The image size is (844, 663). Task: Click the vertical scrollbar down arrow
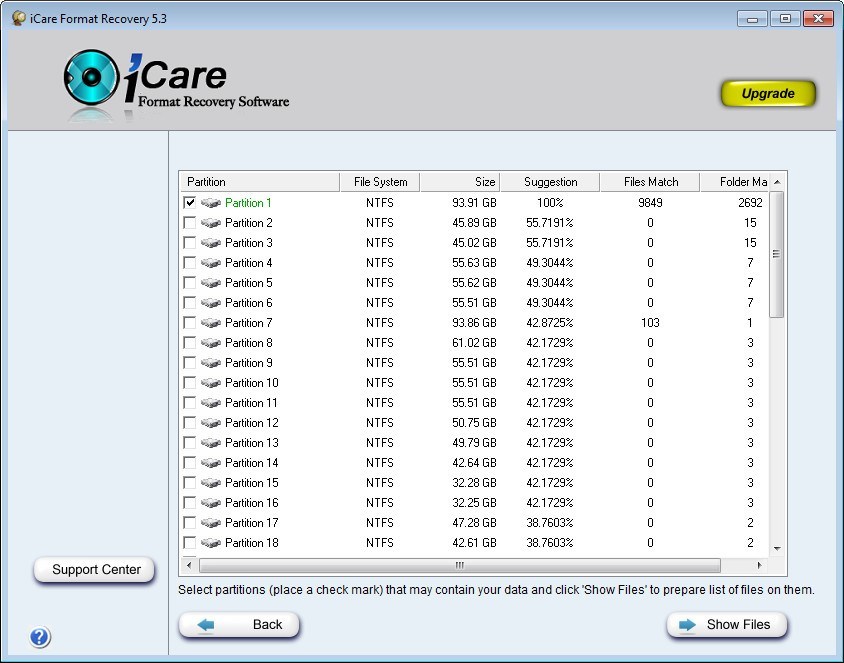point(777,549)
